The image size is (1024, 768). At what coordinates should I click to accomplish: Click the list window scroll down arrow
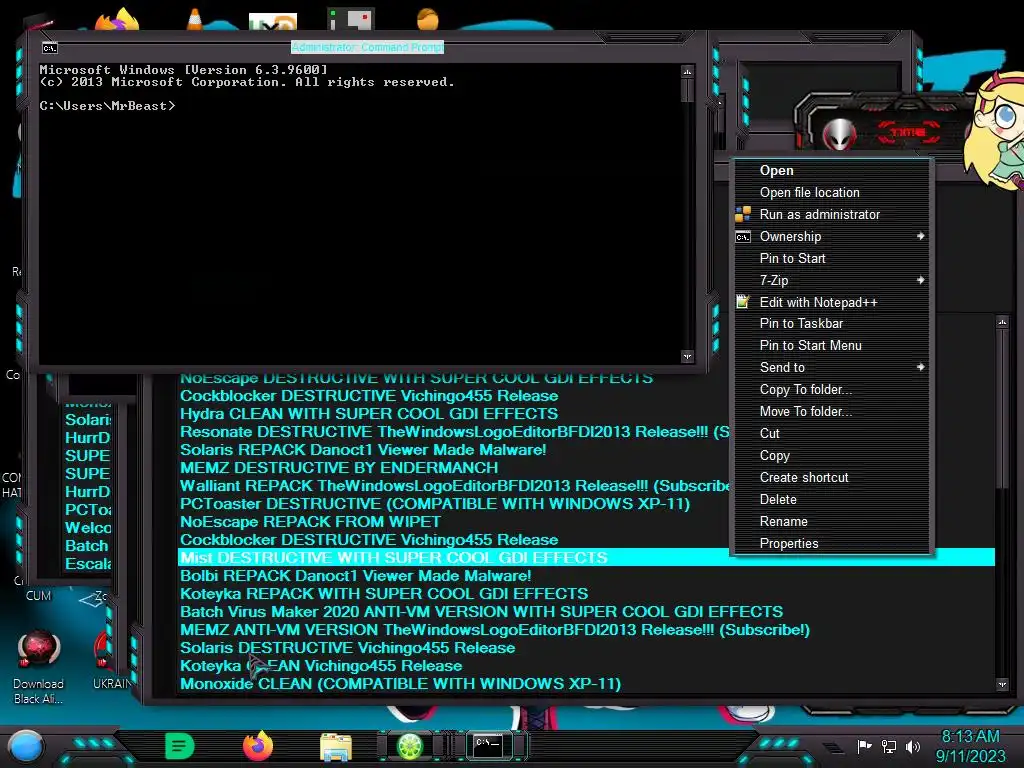click(x=1002, y=684)
